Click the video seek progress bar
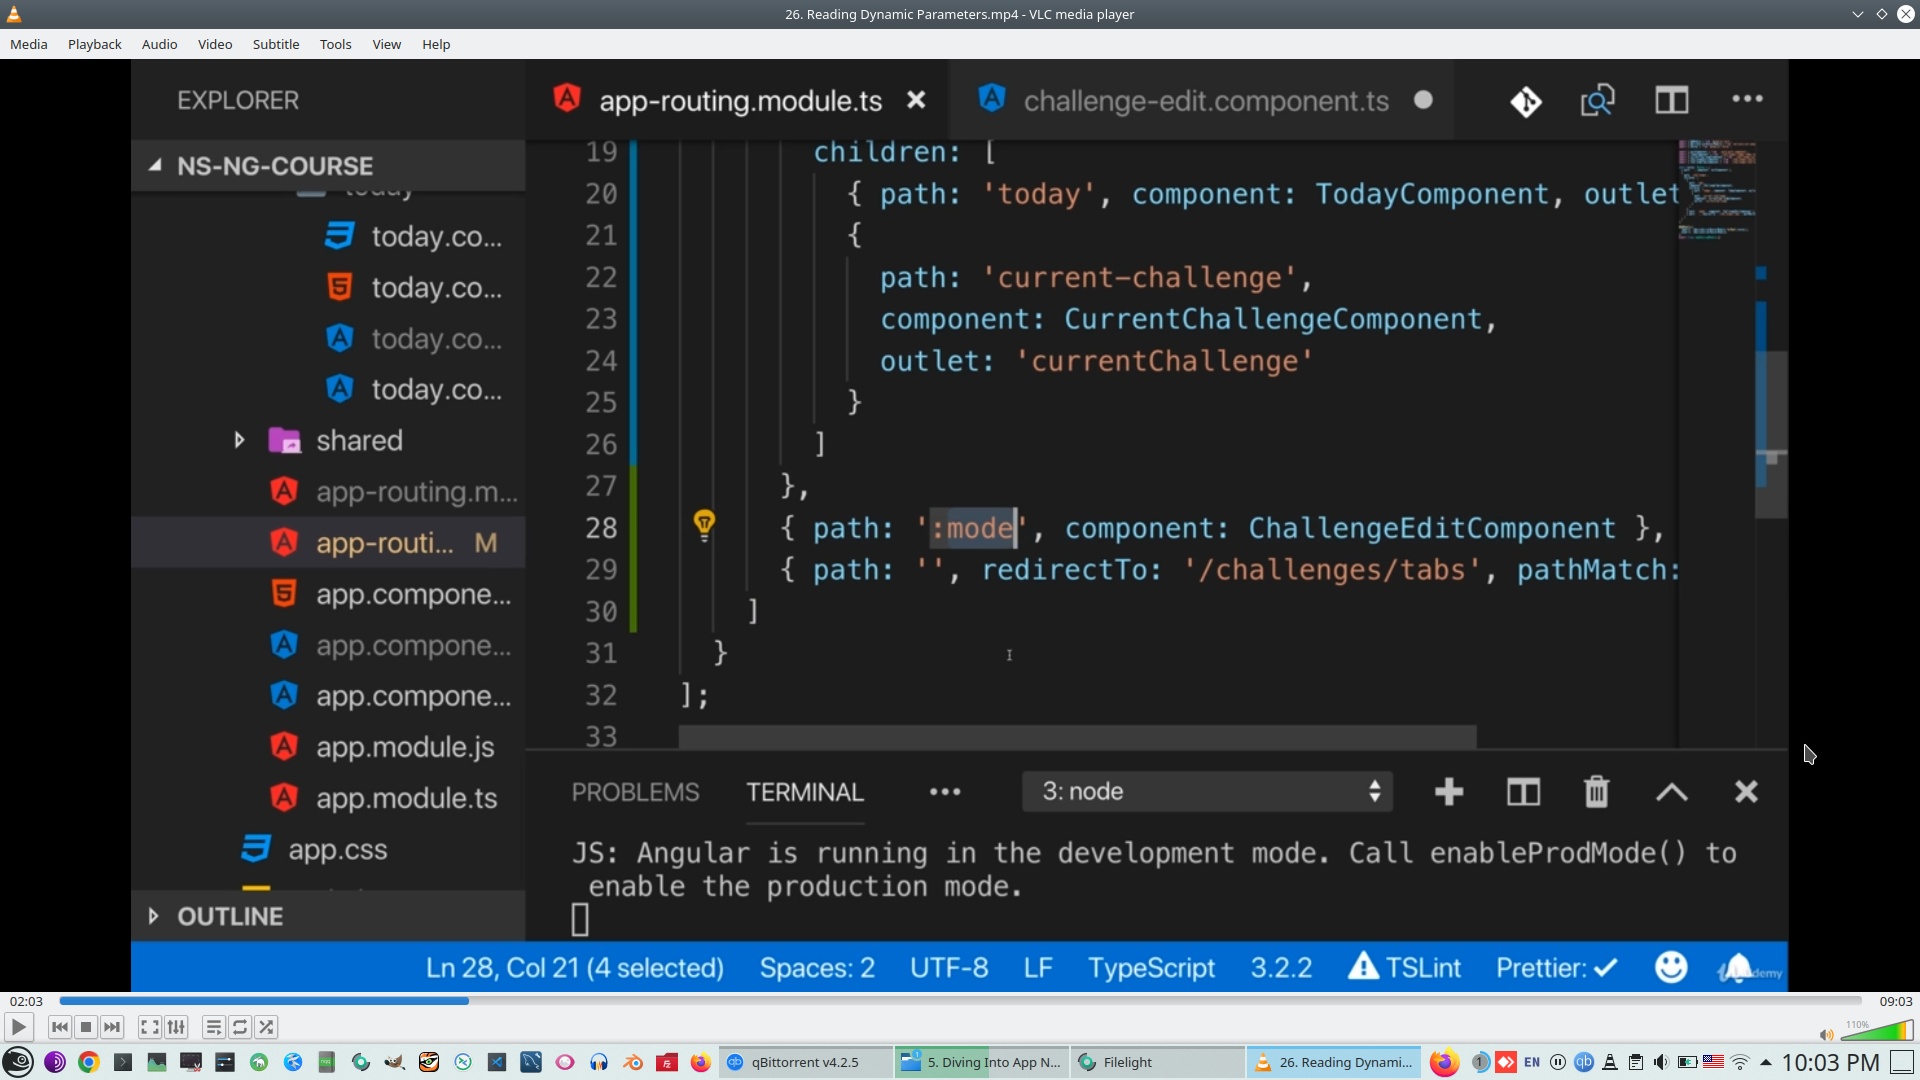The image size is (1920, 1080). pos(960,1001)
